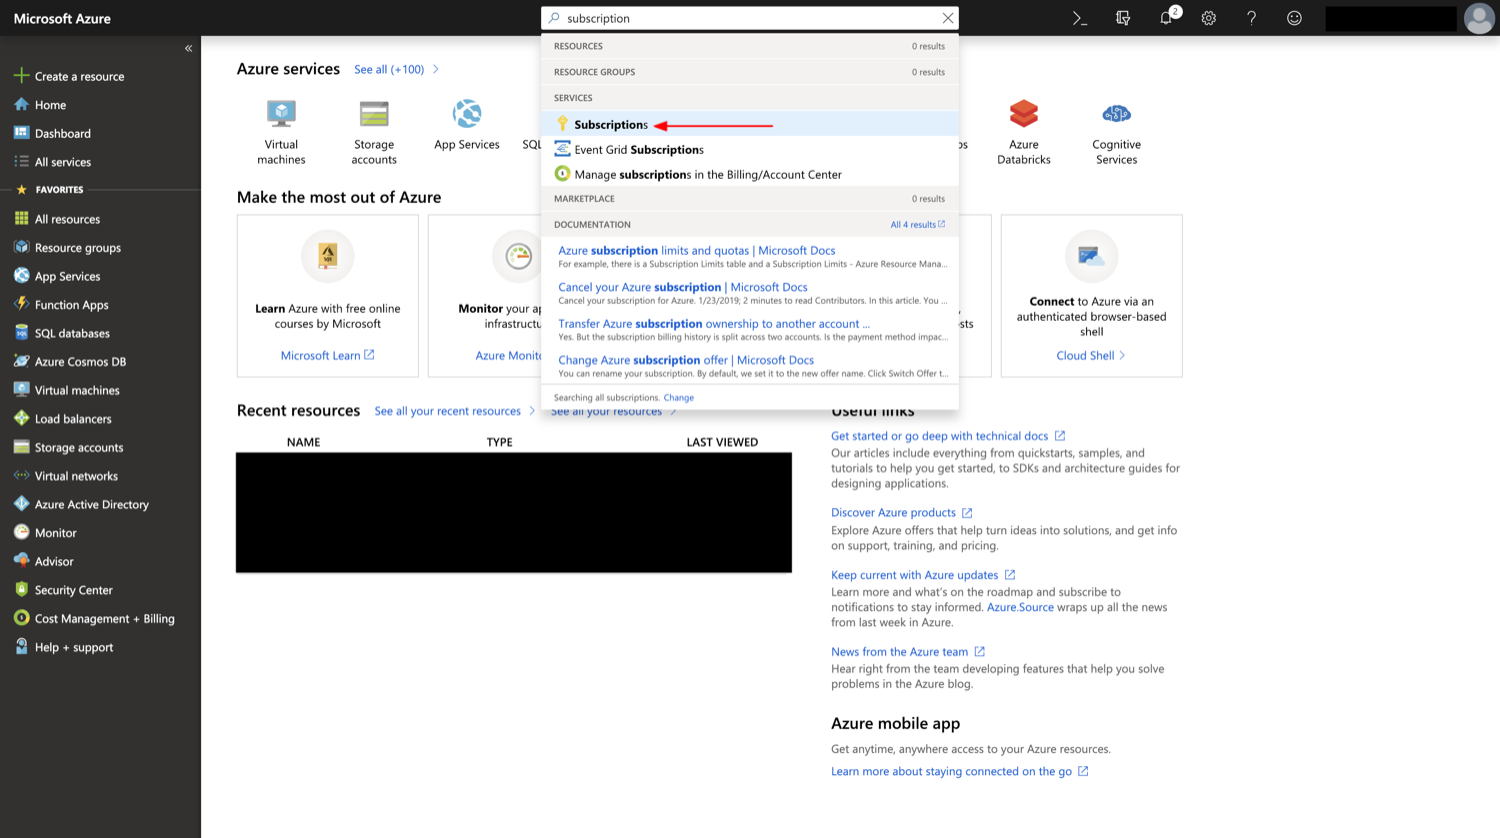Click Manage subscriptions billing icon
Viewport: 1500px width, 838px height.
(562, 174)
